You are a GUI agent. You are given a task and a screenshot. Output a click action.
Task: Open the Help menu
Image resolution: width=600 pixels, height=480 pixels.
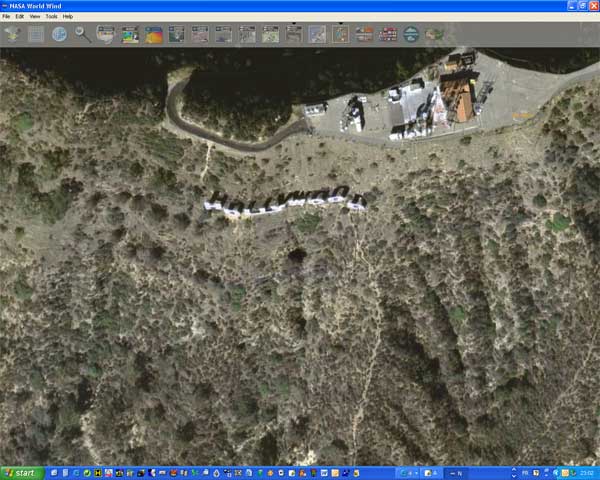(68, 17)
